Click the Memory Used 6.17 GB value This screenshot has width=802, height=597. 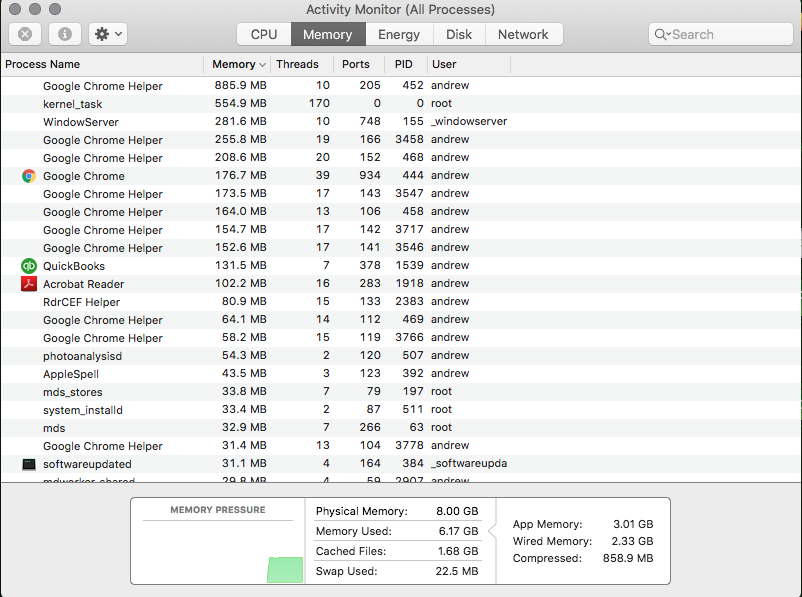(x=458, y=531)
